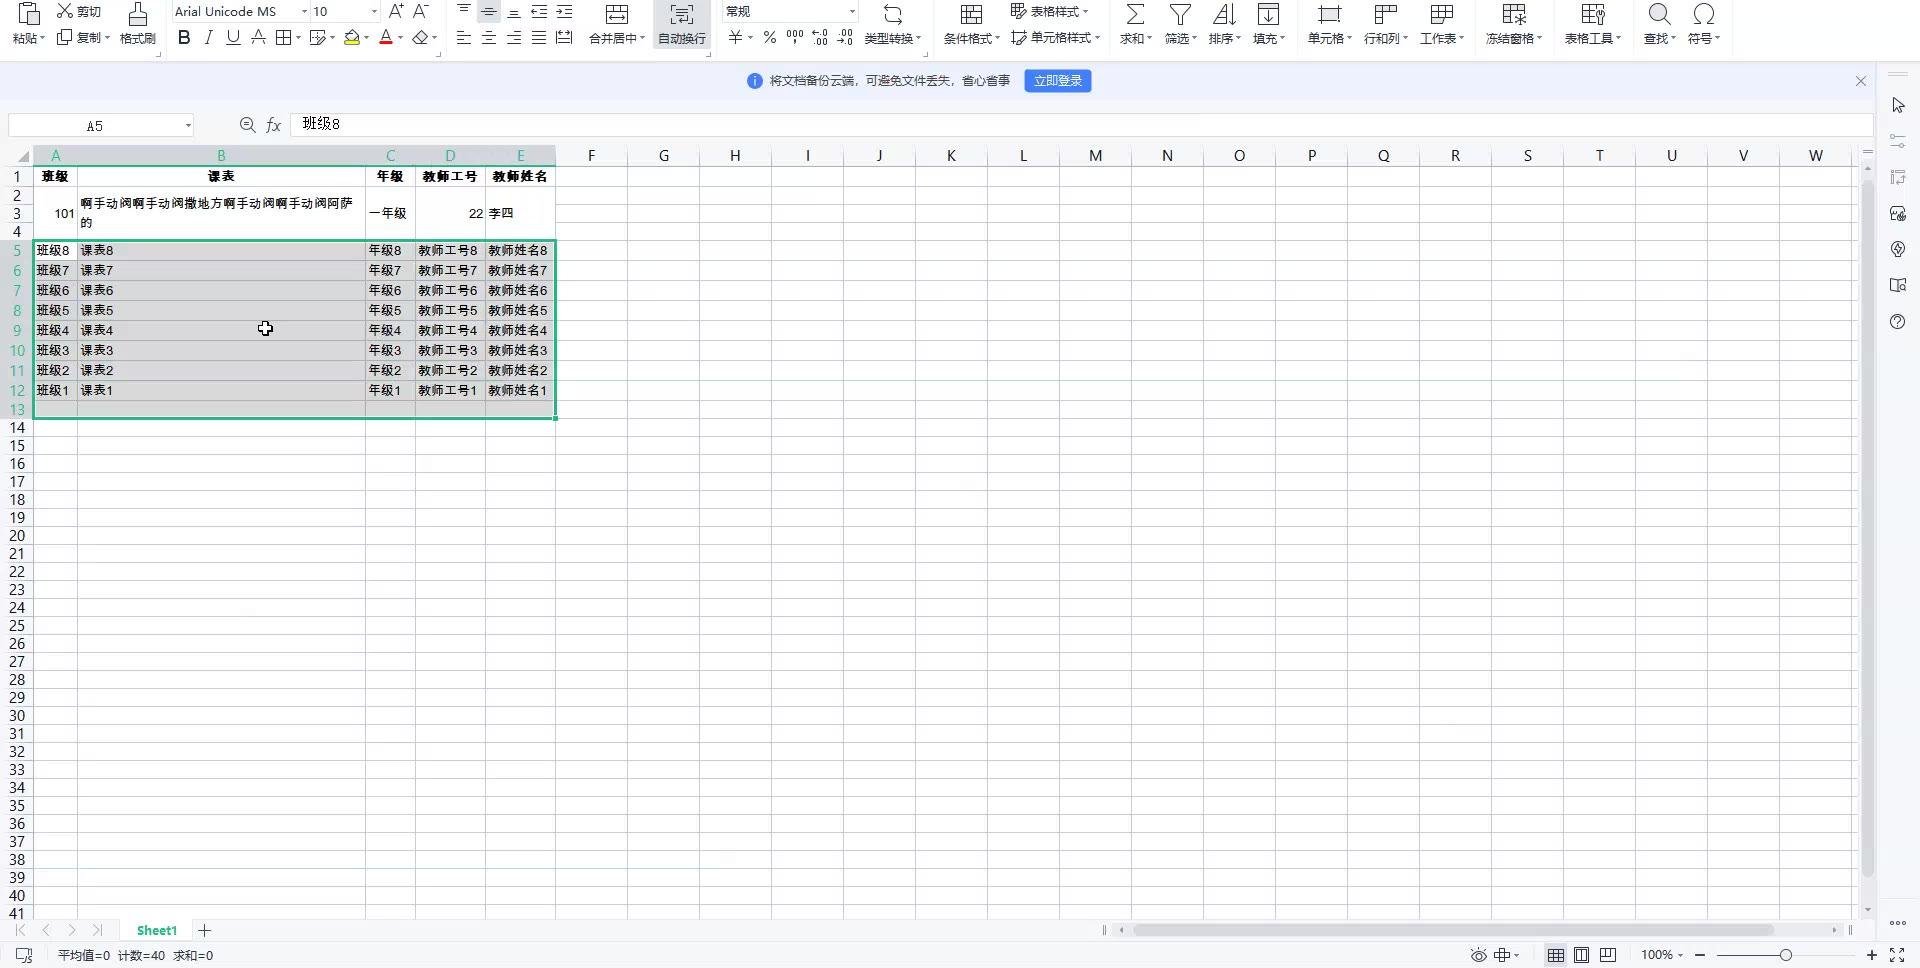Click the AutoSum (求和) sigma icon
This screenshot has width=1920, height=968.
1135,14
